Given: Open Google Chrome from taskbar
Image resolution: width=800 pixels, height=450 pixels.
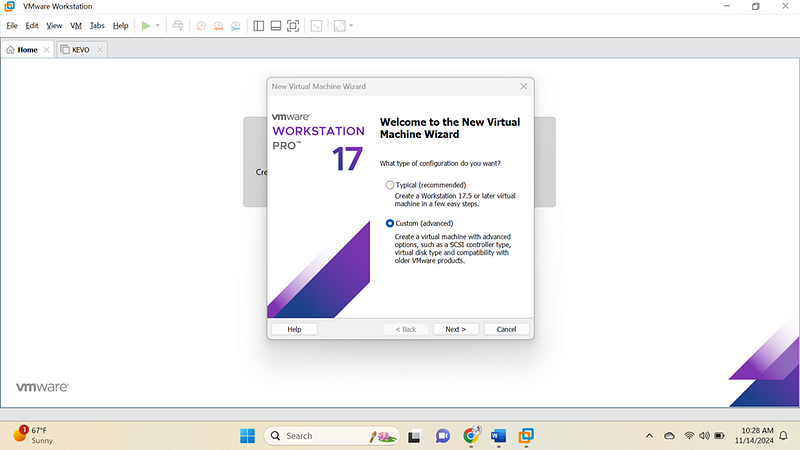Looking at the screenshot, I should 471,436.
